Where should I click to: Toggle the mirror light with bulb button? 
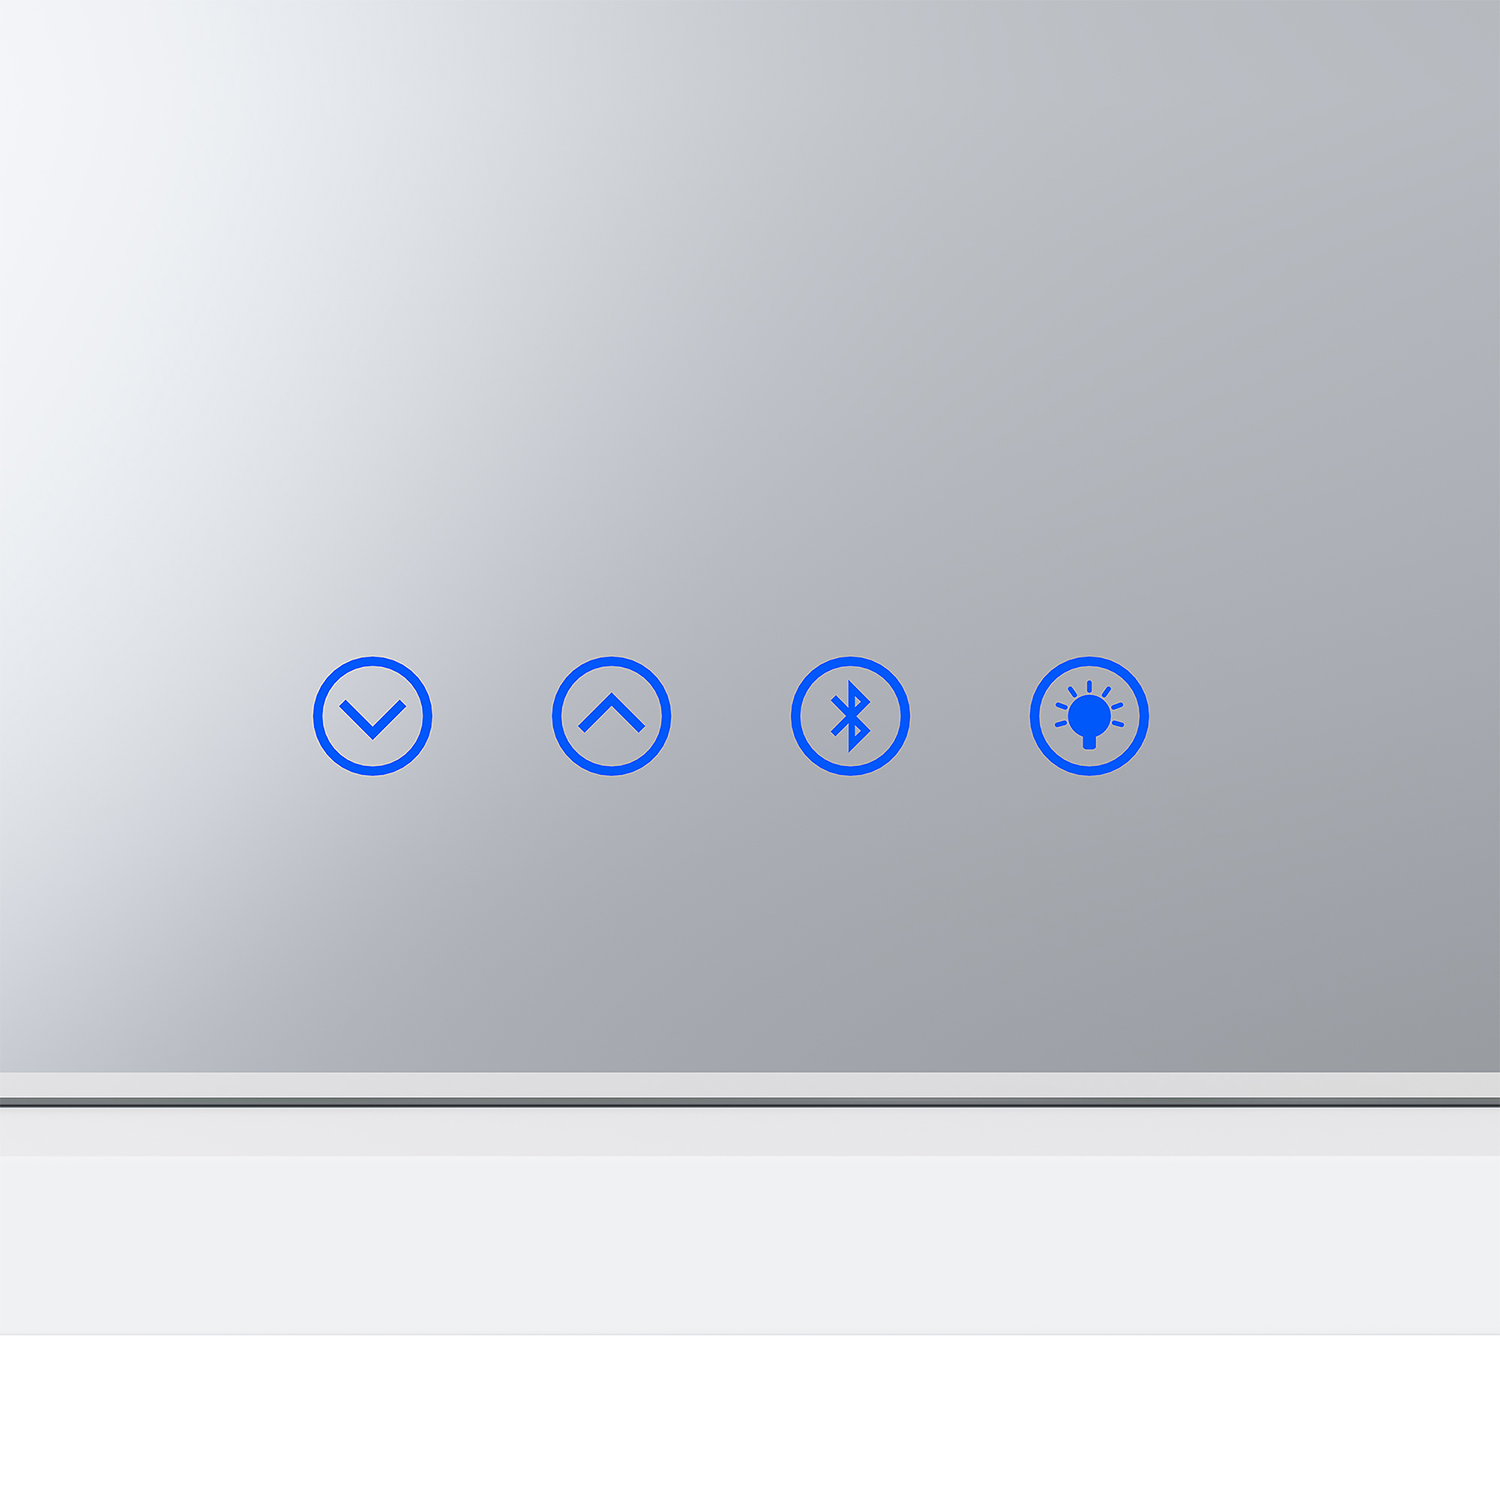[x=1089, y=716]
